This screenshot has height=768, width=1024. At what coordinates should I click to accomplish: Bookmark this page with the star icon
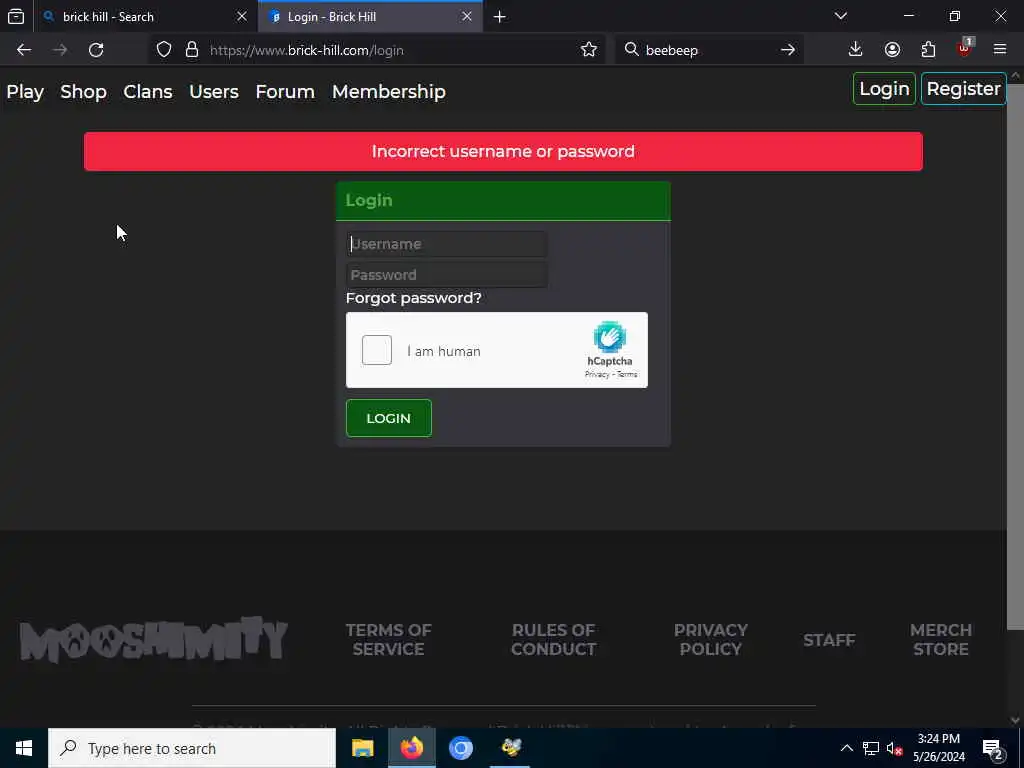point(588,50)
